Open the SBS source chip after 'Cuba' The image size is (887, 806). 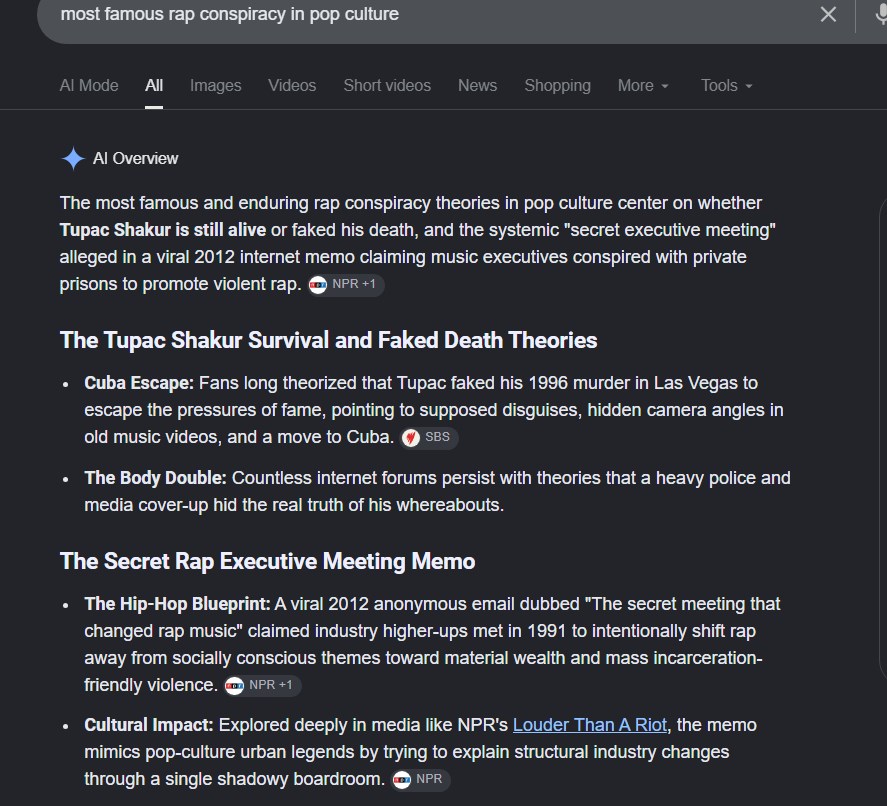(x=428, y=438)
